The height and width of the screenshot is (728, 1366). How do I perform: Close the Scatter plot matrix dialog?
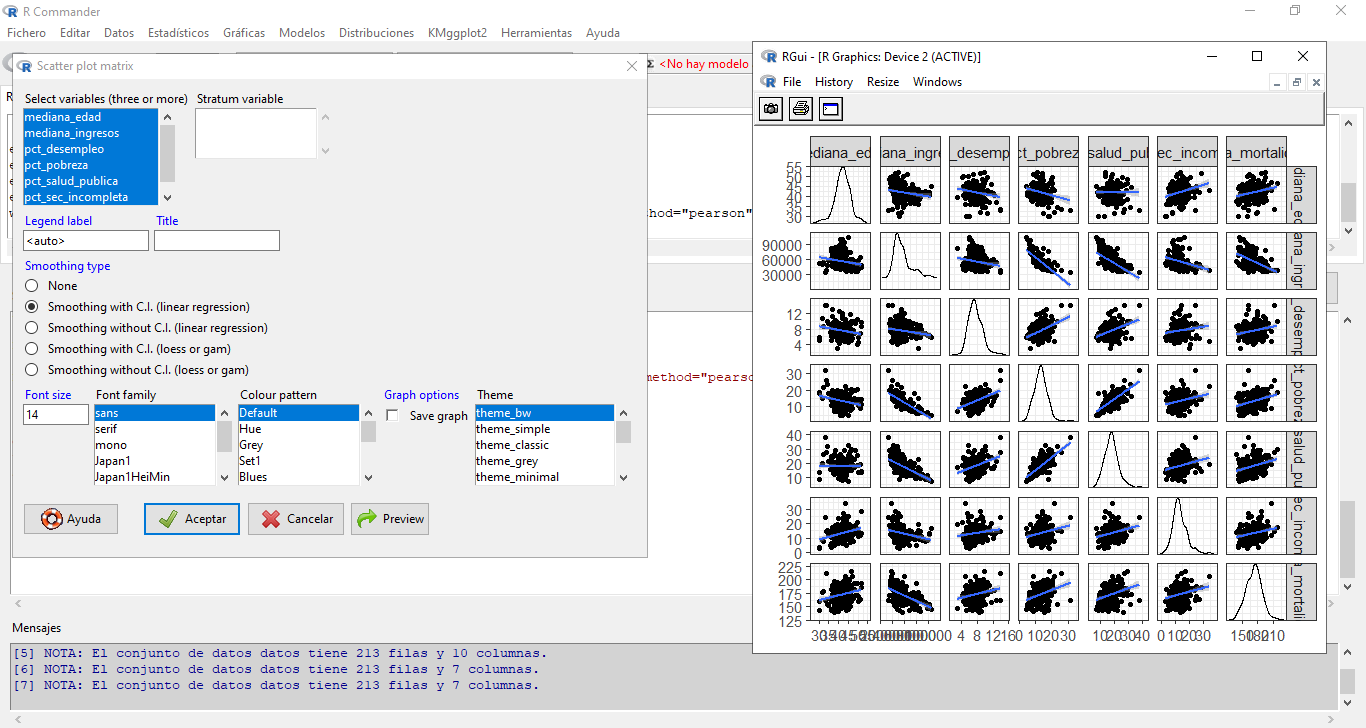click(631, 66)
